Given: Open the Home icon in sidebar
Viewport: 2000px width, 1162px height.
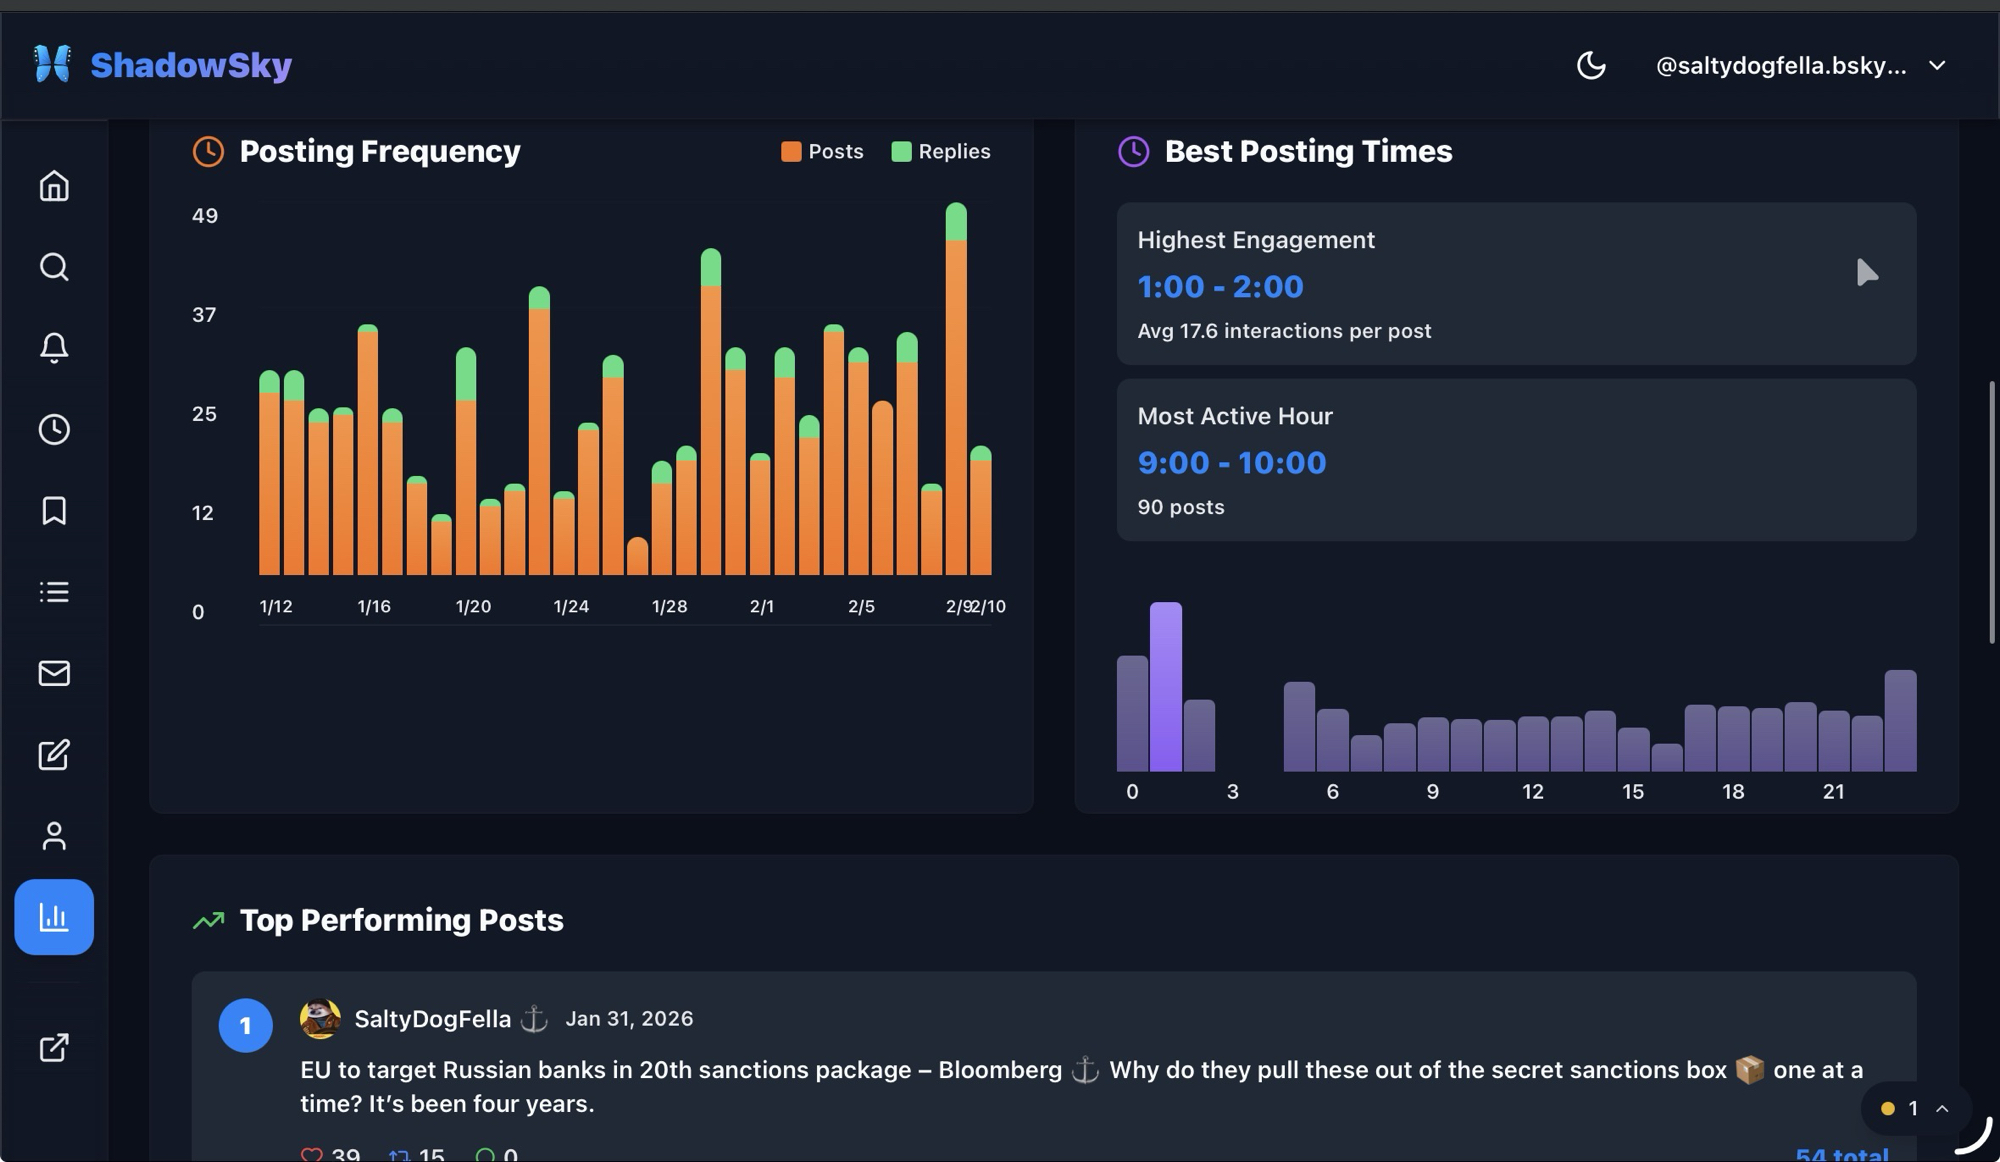Looking at the screenshot, I should coord(54,186).
